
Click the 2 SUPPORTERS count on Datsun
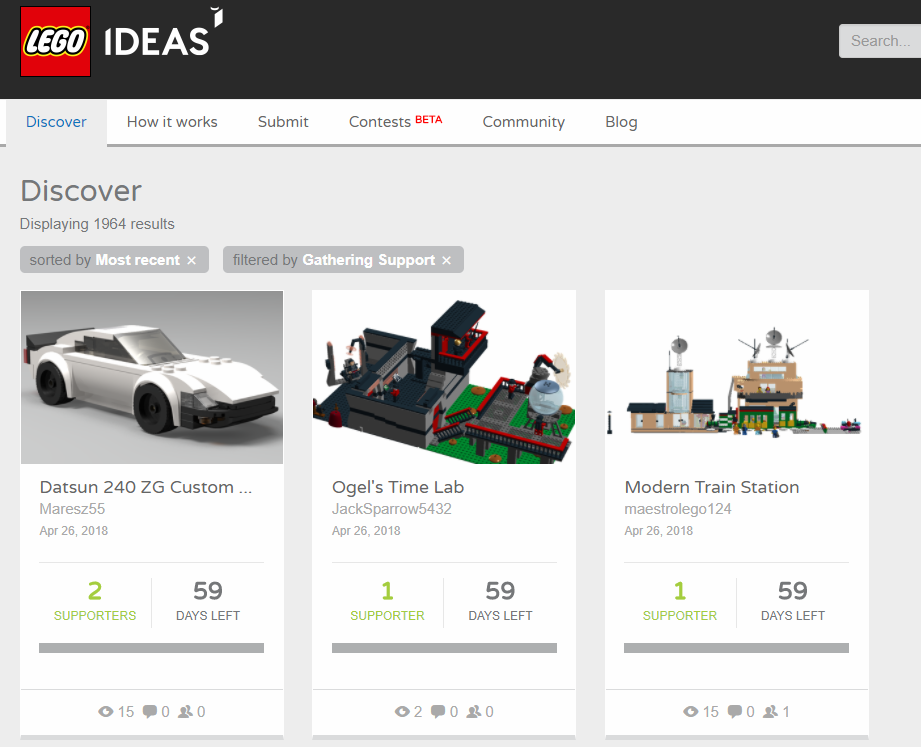[x=95, y=602]
